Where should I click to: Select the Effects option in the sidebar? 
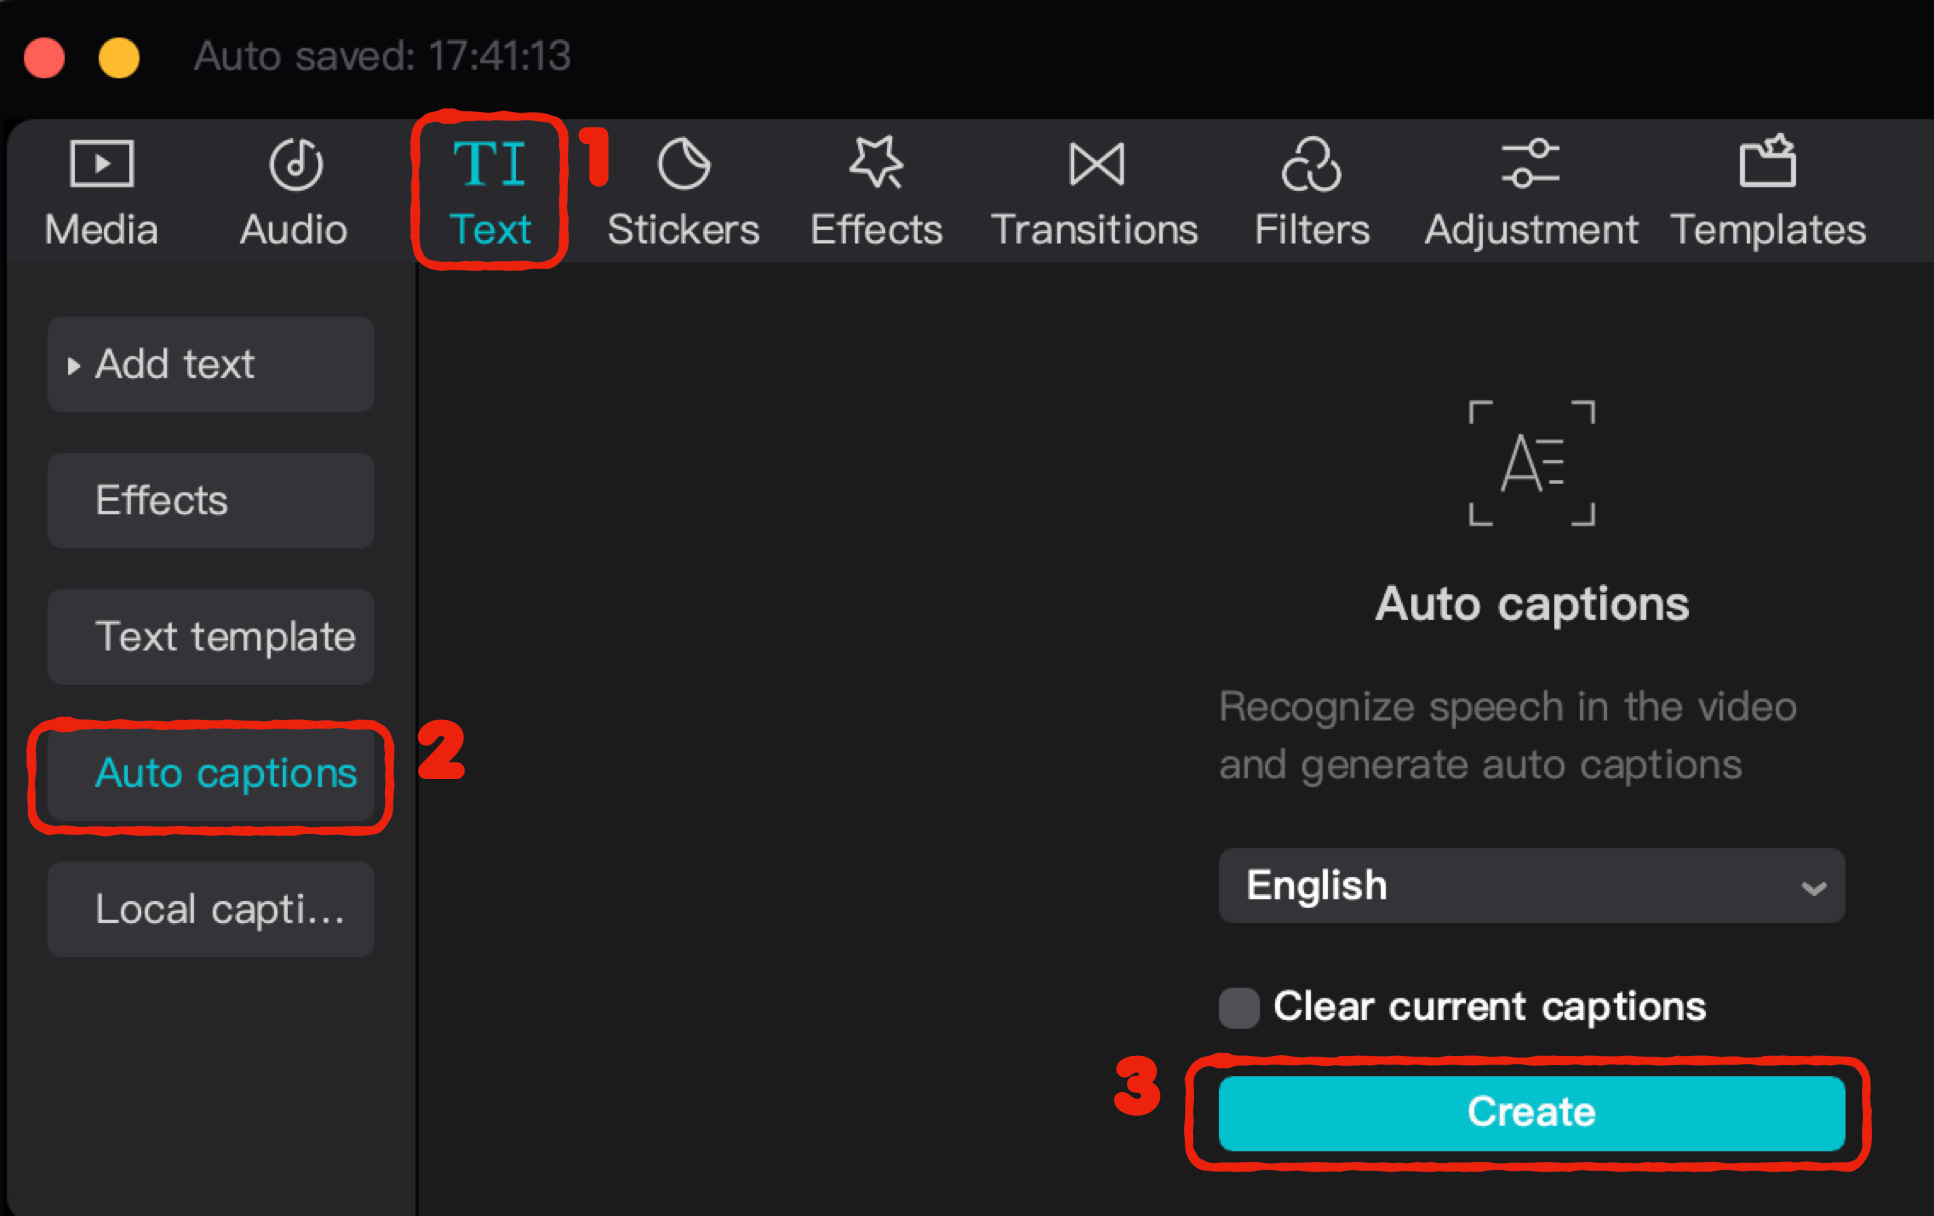210,500
